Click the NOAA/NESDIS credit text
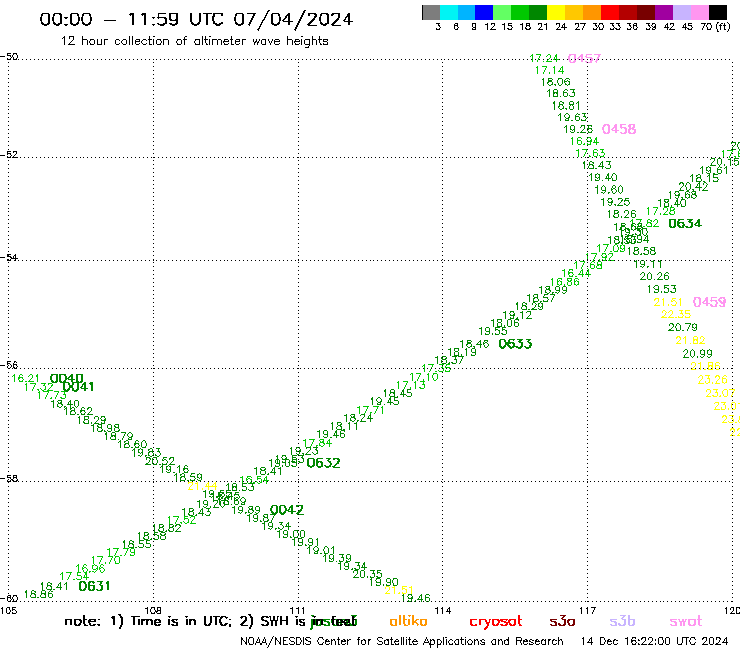This screenshot has height=650, width=740. pyautogui.click(x=402, y=642)
